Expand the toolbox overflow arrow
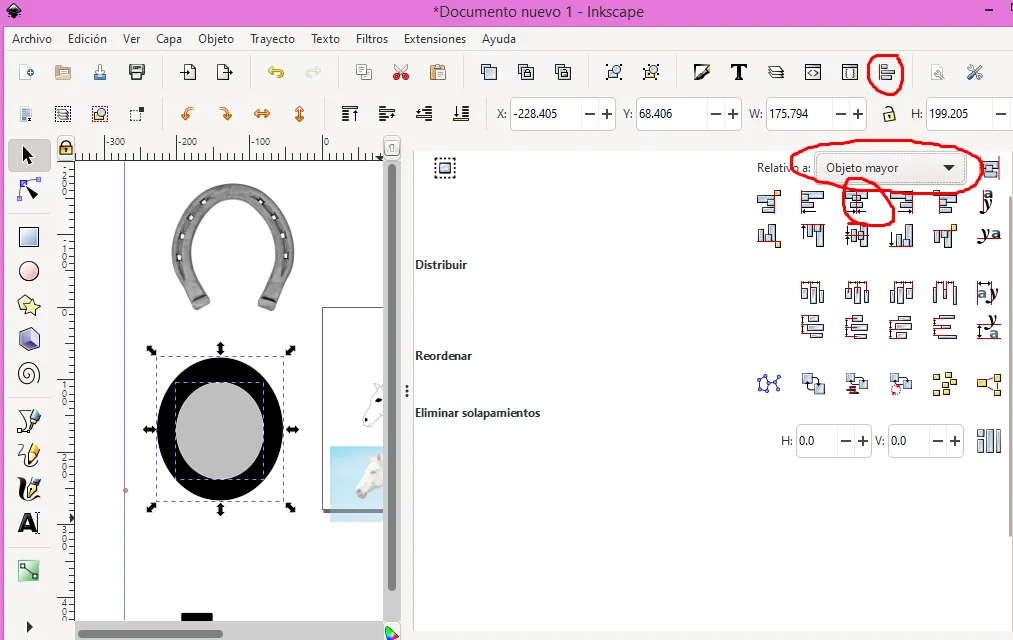This screenshot has width=1013, height=640. tap(29, 627)
